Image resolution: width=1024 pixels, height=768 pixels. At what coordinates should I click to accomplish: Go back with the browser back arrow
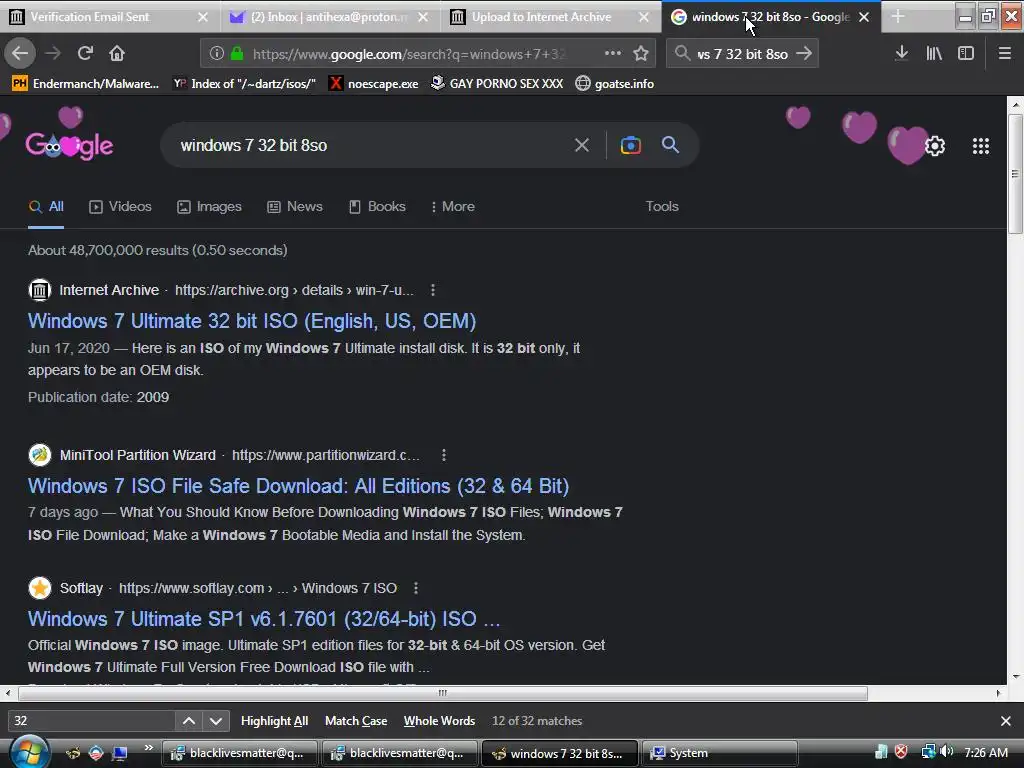coord(20,54)
